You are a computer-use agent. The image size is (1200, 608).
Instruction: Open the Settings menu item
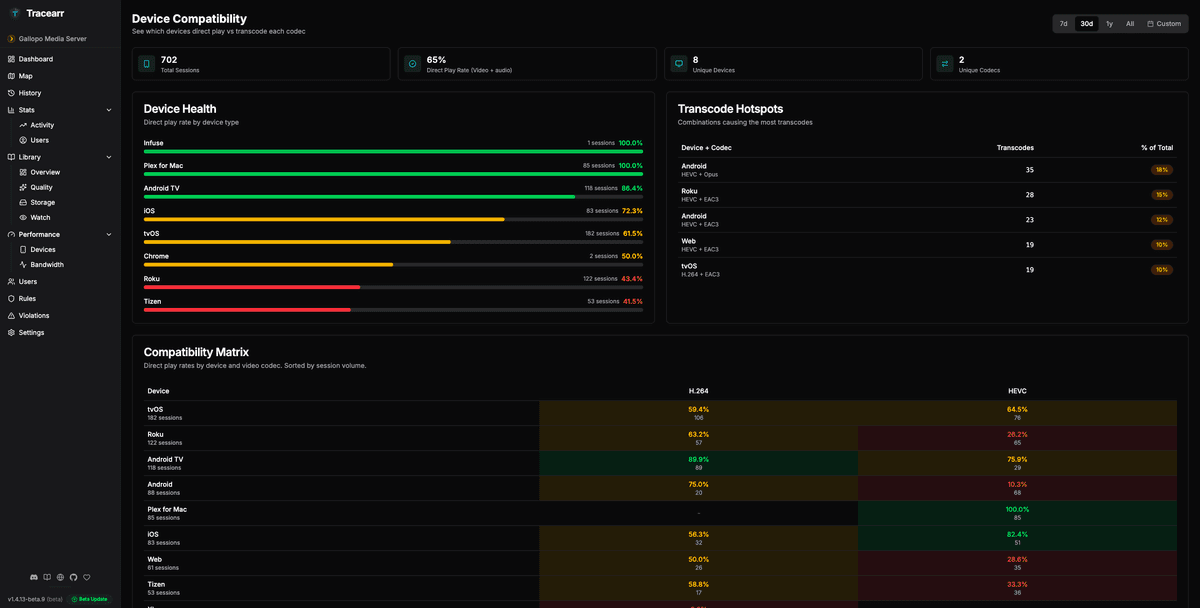[x=38, y=332]
